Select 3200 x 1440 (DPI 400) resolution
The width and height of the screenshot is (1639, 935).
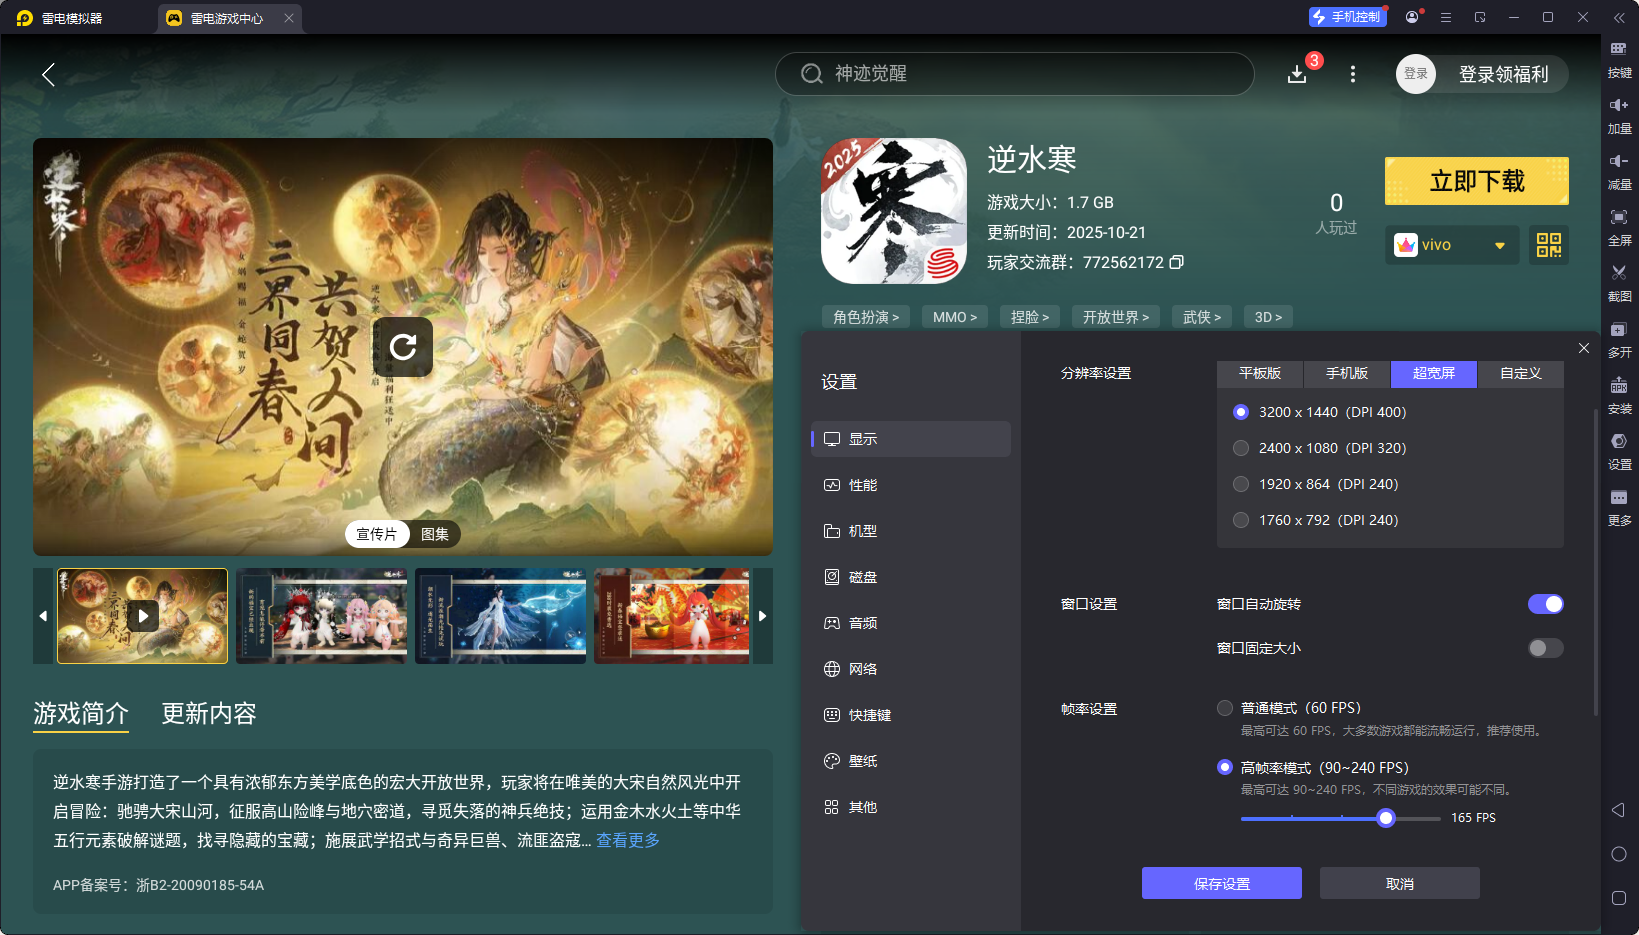[1241, 412]
